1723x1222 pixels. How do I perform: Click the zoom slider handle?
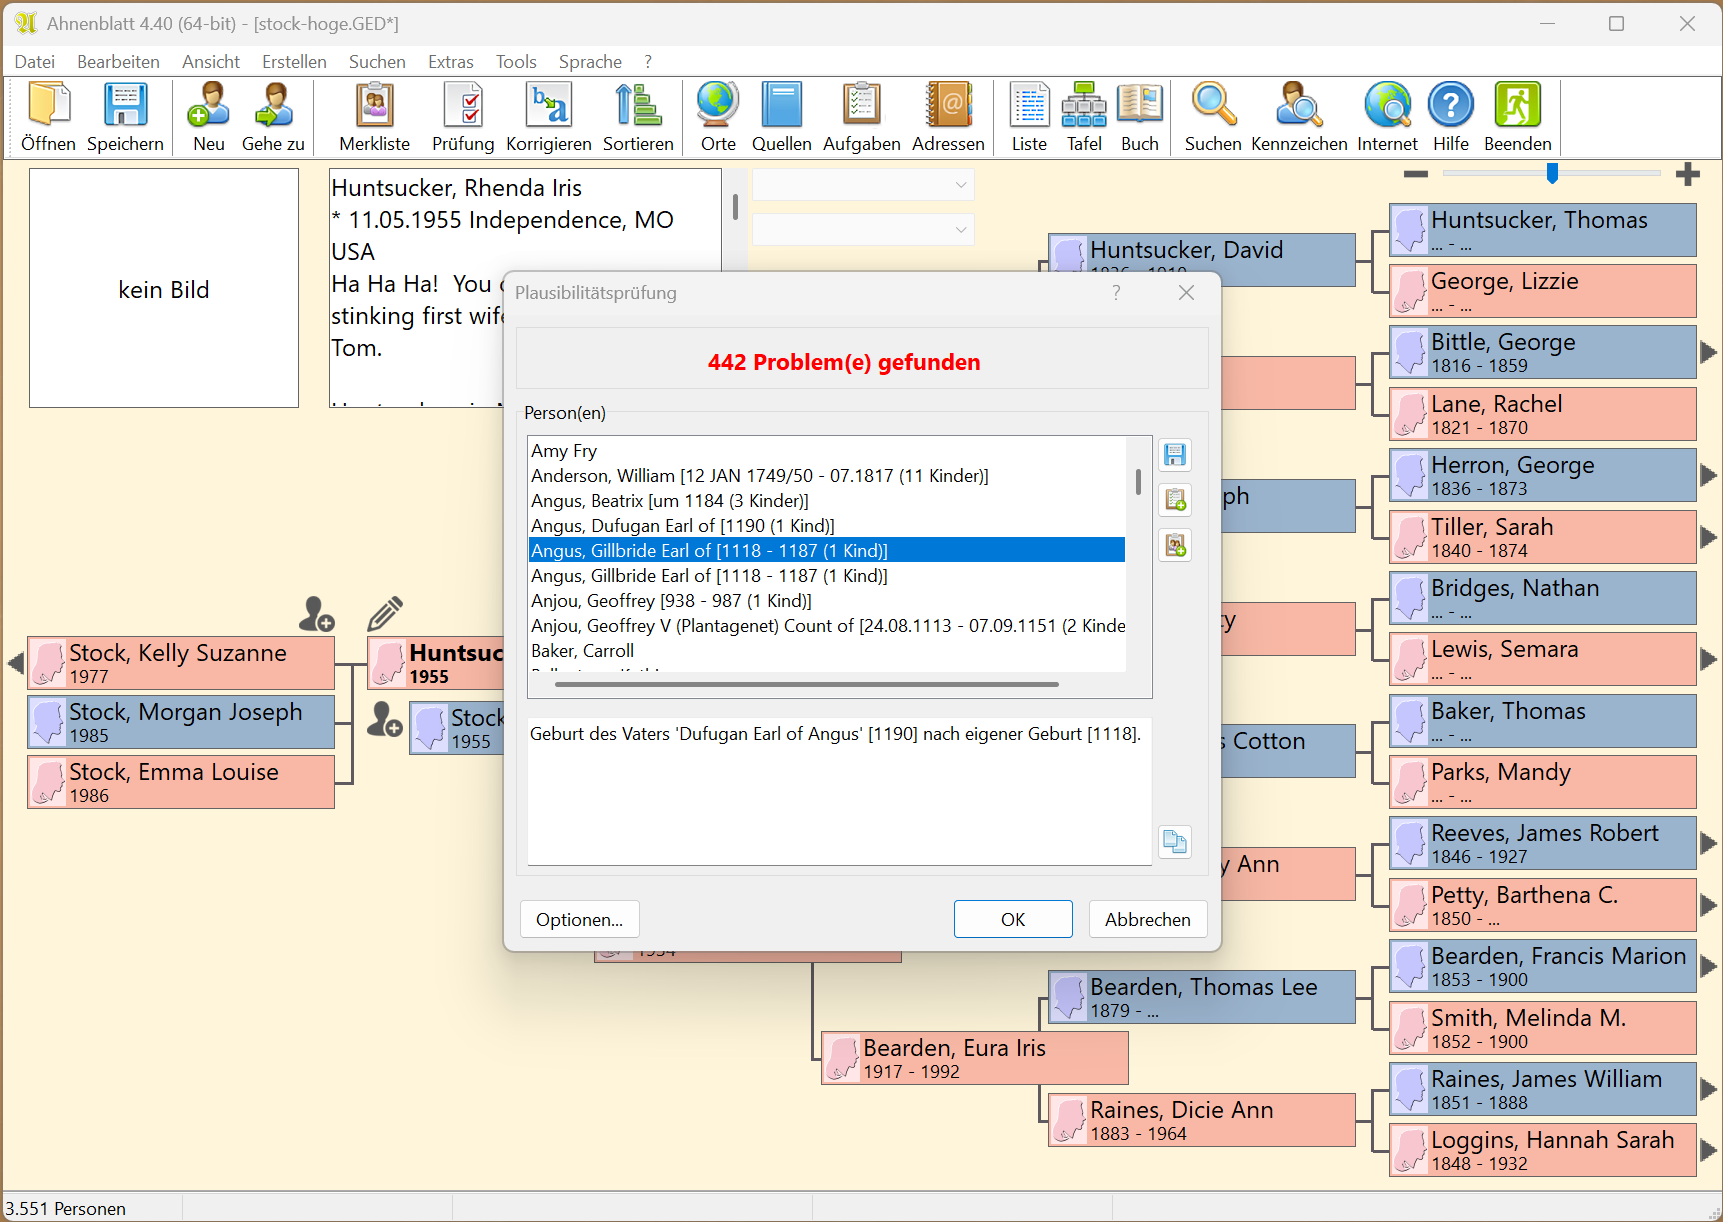(x=1552, y=174)
